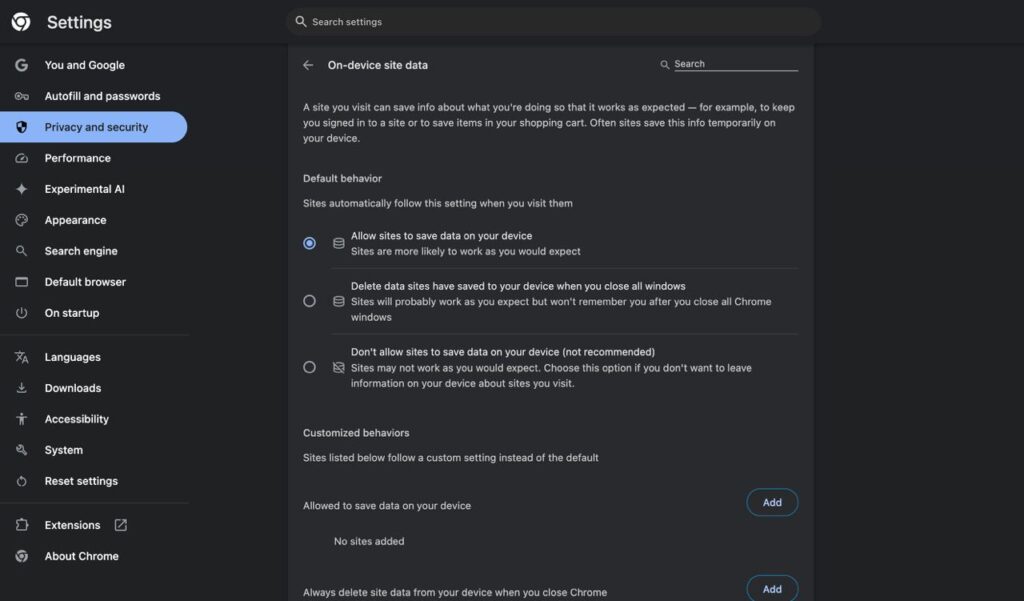Select Don't allow sites to save data radio

(310, 368)
